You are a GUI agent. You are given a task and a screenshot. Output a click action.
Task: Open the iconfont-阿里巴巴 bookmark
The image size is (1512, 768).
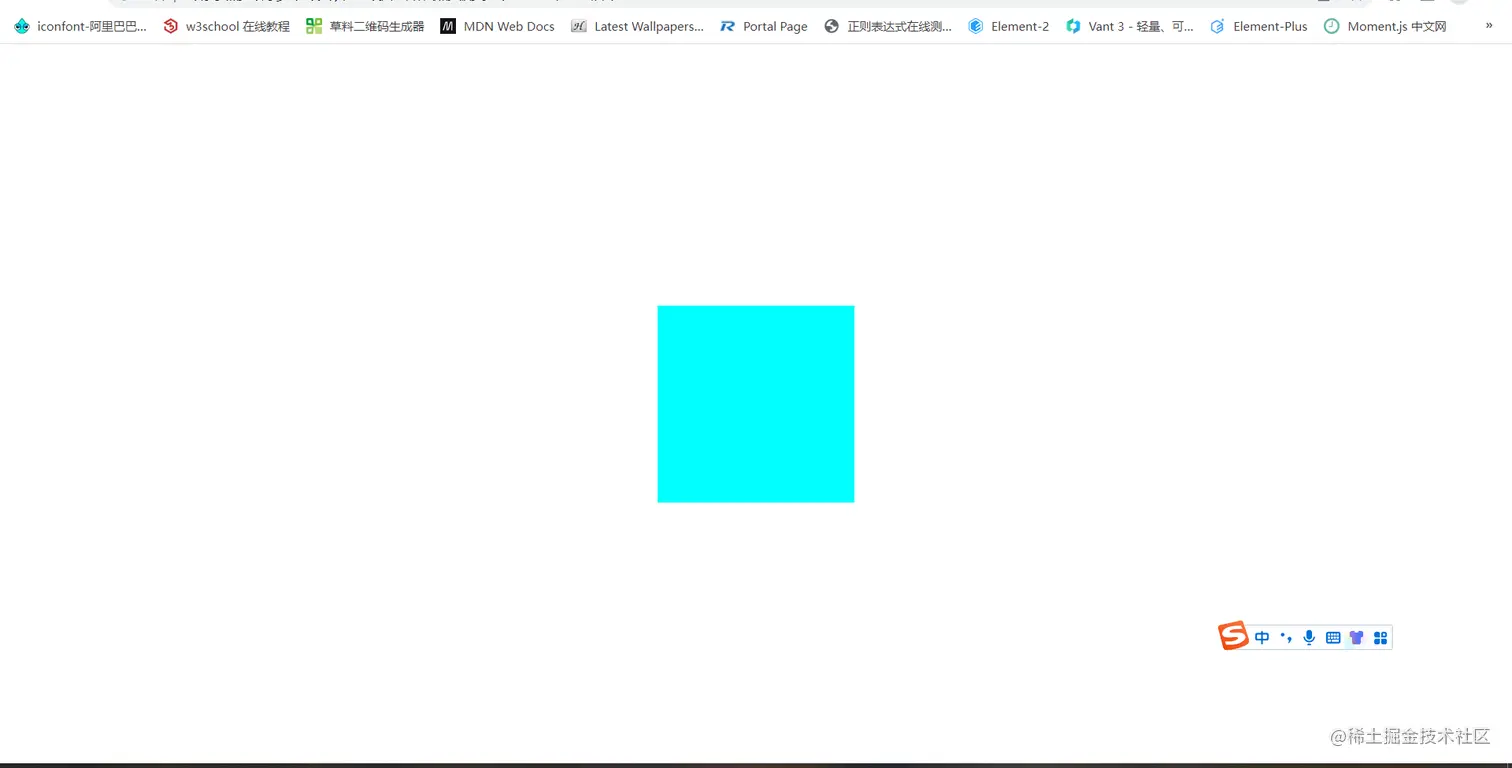coord(80,26)
